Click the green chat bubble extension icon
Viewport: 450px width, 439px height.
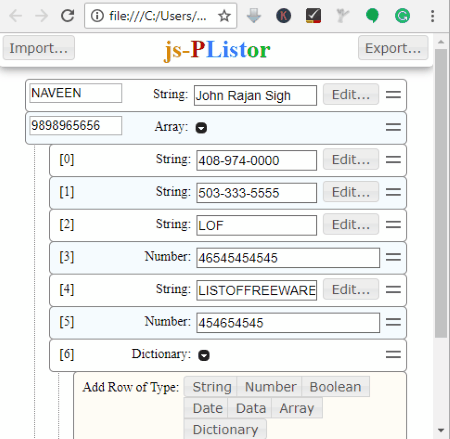click(372, 16)
